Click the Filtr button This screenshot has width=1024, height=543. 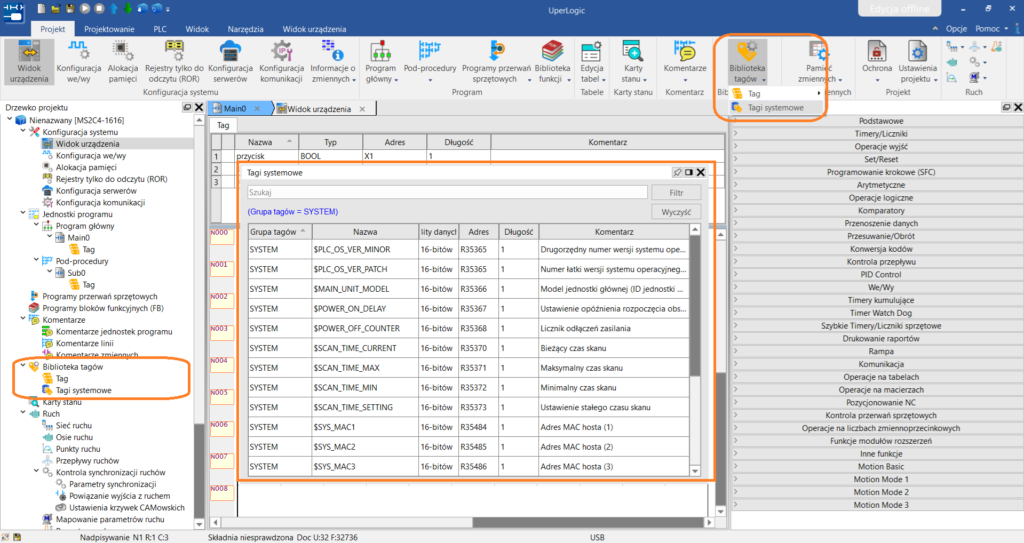coord(676,193)
